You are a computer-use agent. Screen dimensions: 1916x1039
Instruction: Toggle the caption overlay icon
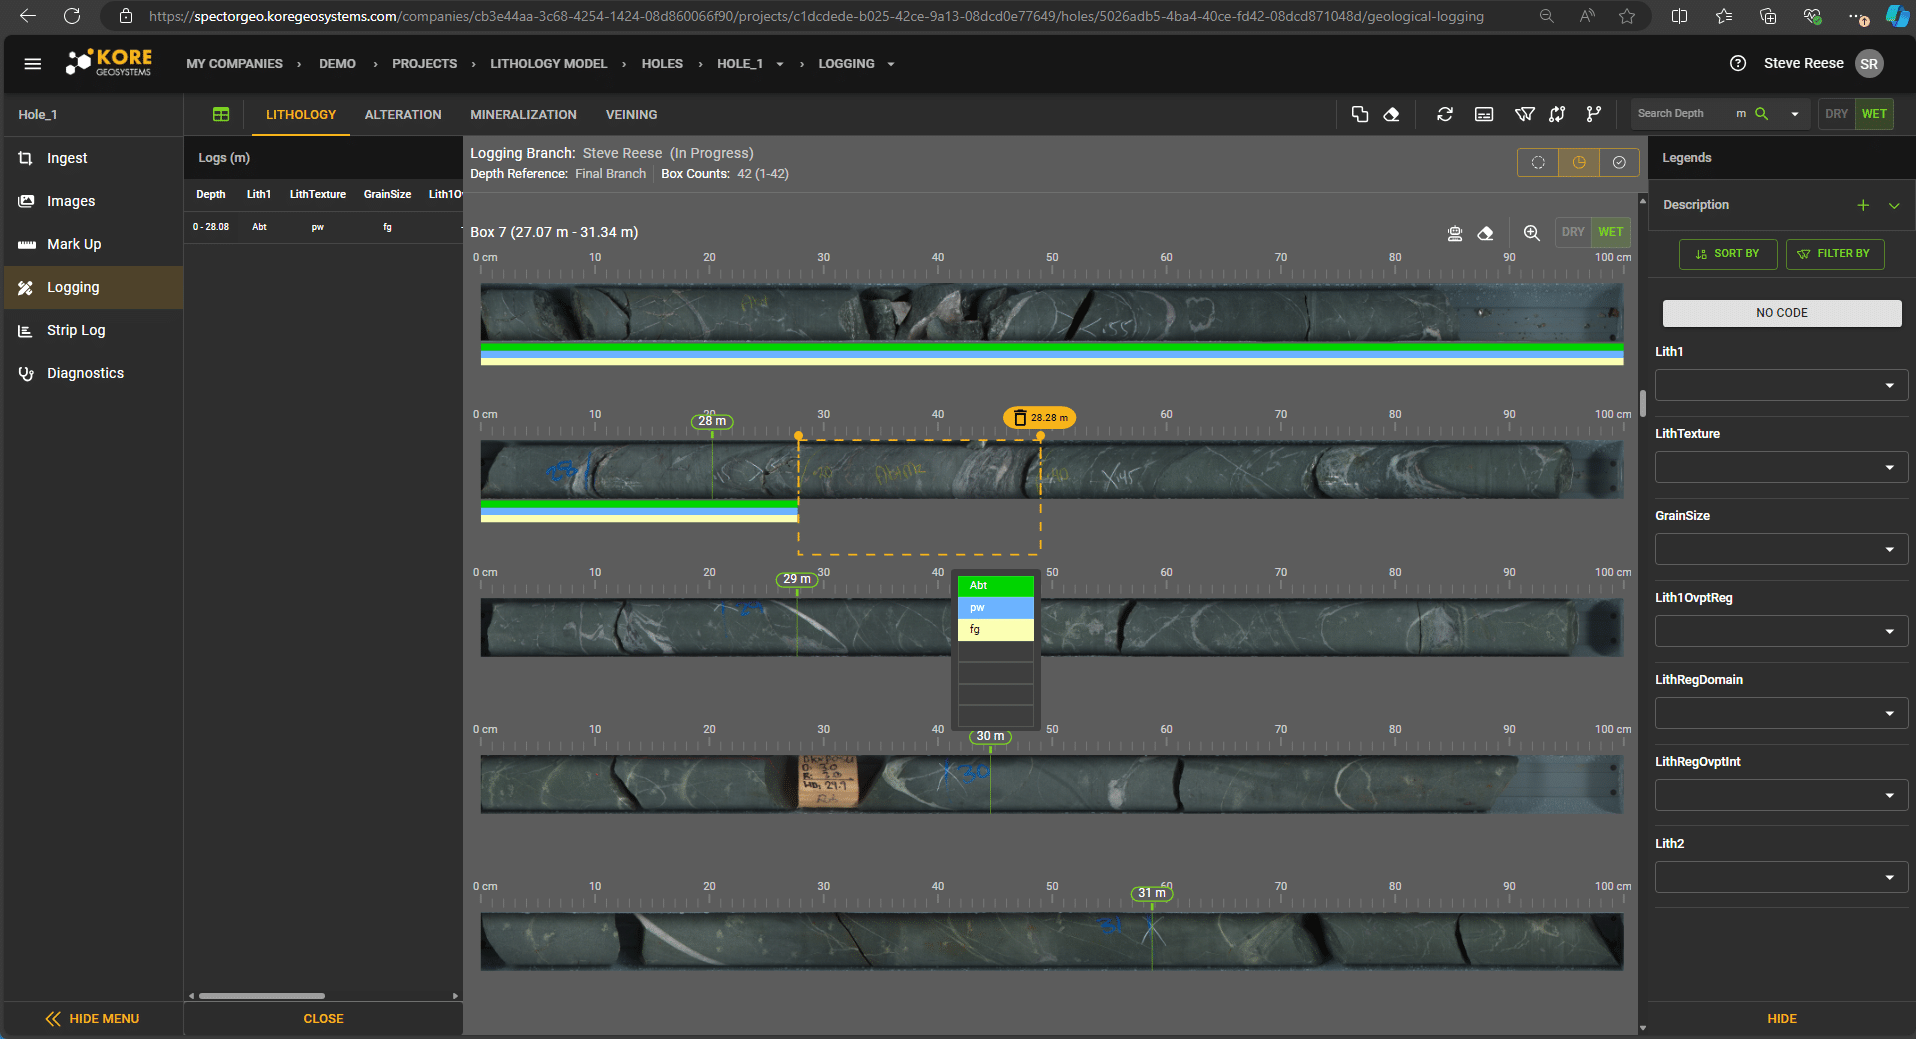[1484, 114]
